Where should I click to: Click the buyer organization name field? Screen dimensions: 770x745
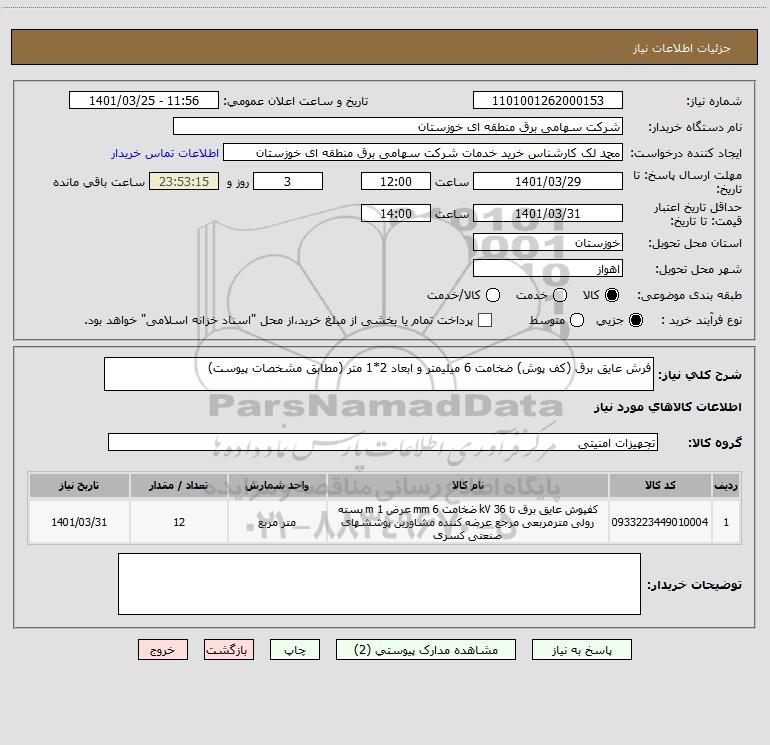click(398, 126)
